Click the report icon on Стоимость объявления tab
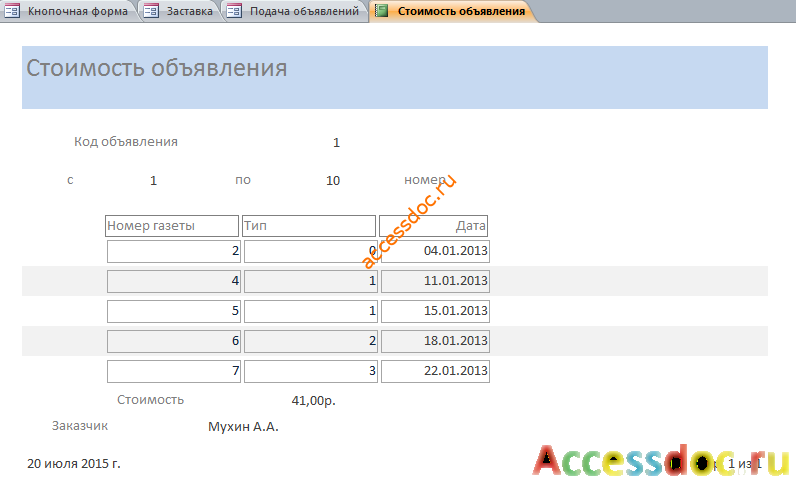796x482 pixels. coord(382,11)
